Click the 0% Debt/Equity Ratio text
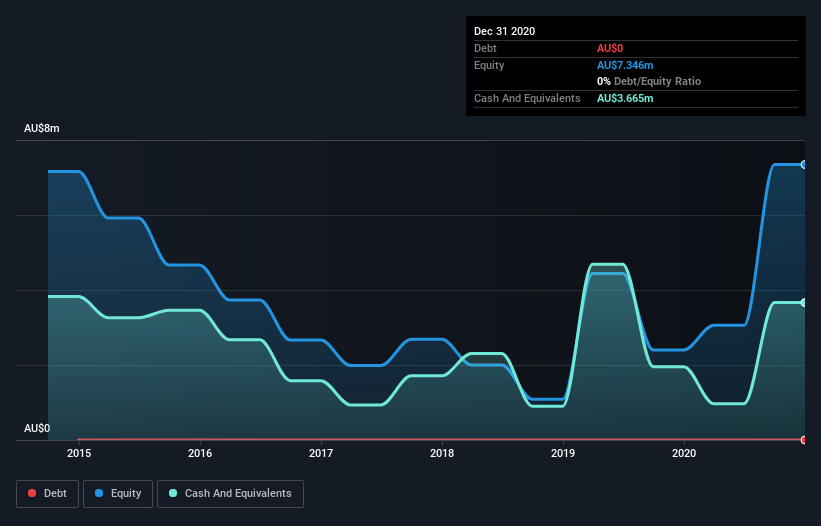Image resolution: width=821 pixels, height=526 pixels. (649, 81)
